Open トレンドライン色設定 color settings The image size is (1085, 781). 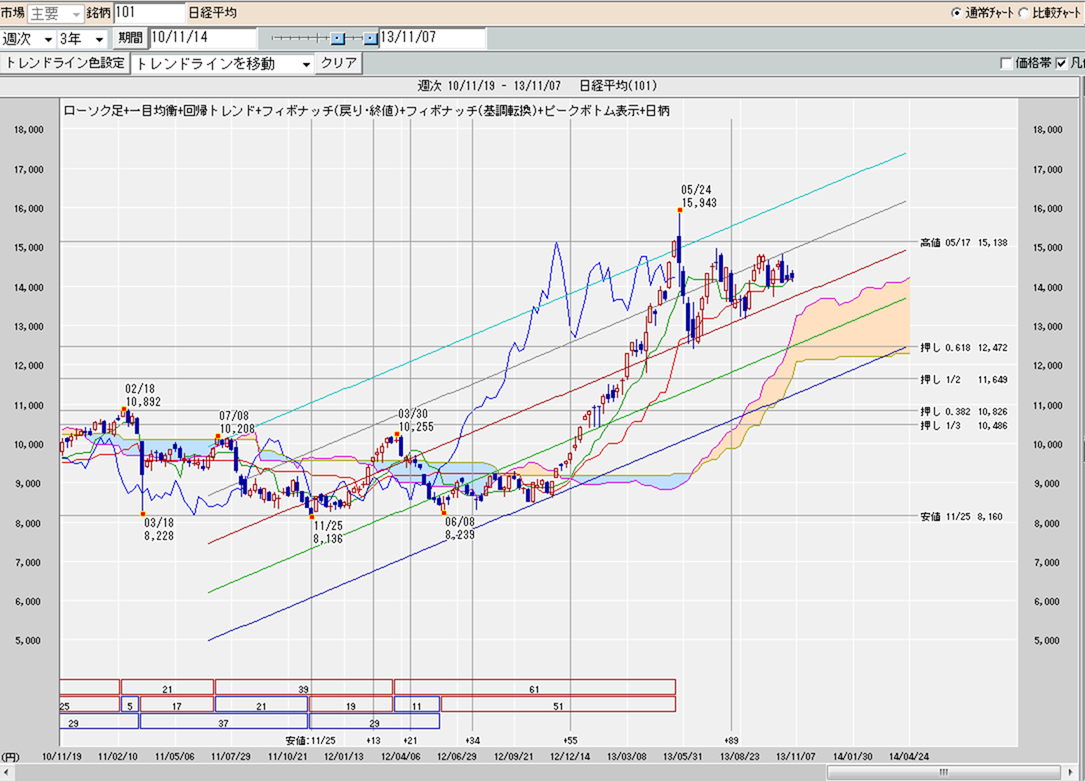[65, 63]
